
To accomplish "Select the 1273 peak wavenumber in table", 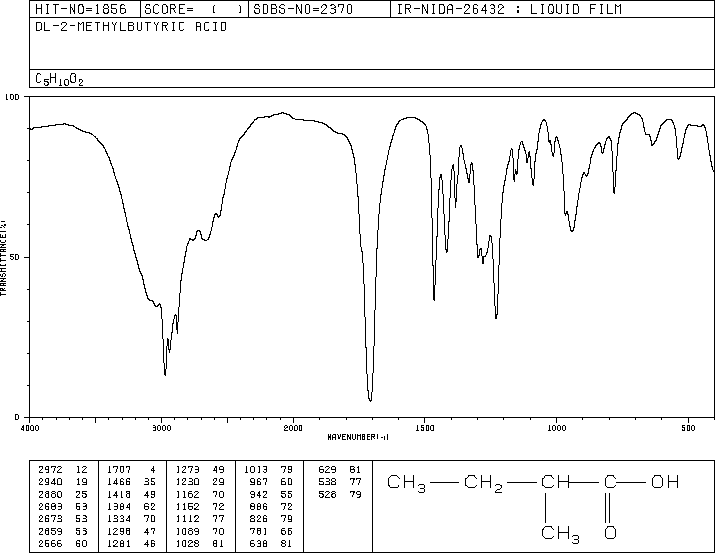I will [x=187, y=470].
